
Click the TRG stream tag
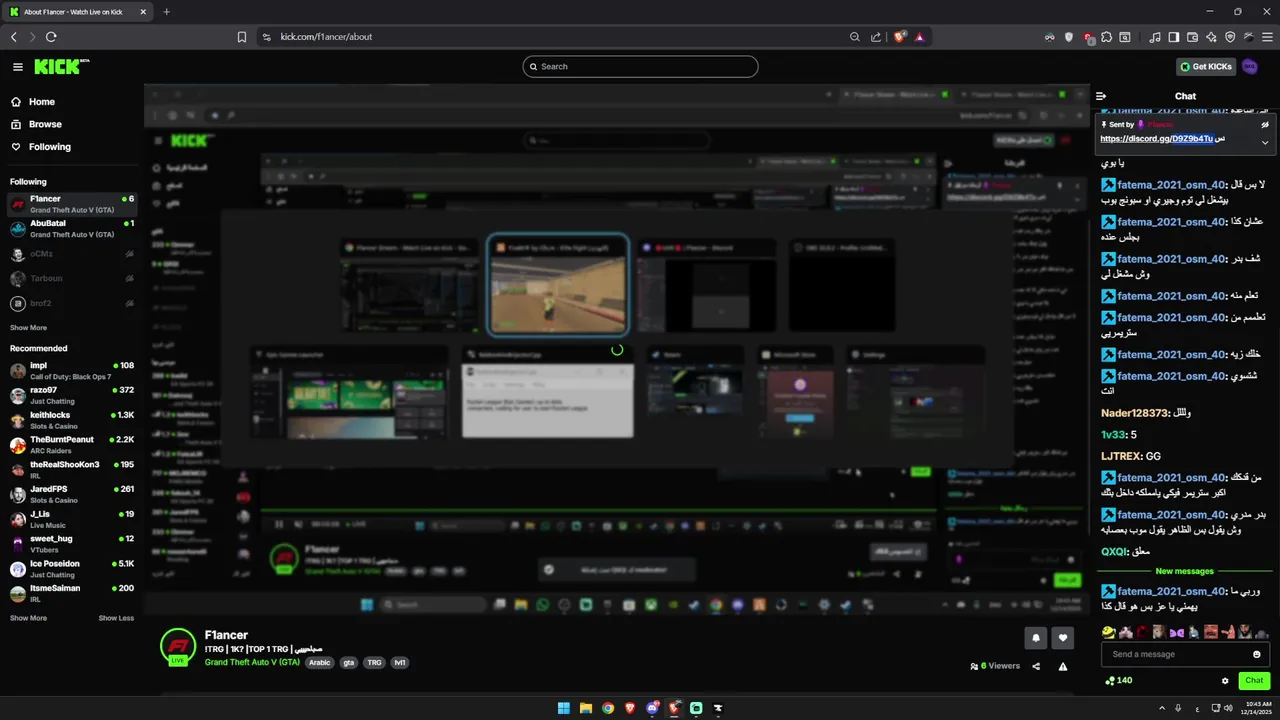point(374,663)
